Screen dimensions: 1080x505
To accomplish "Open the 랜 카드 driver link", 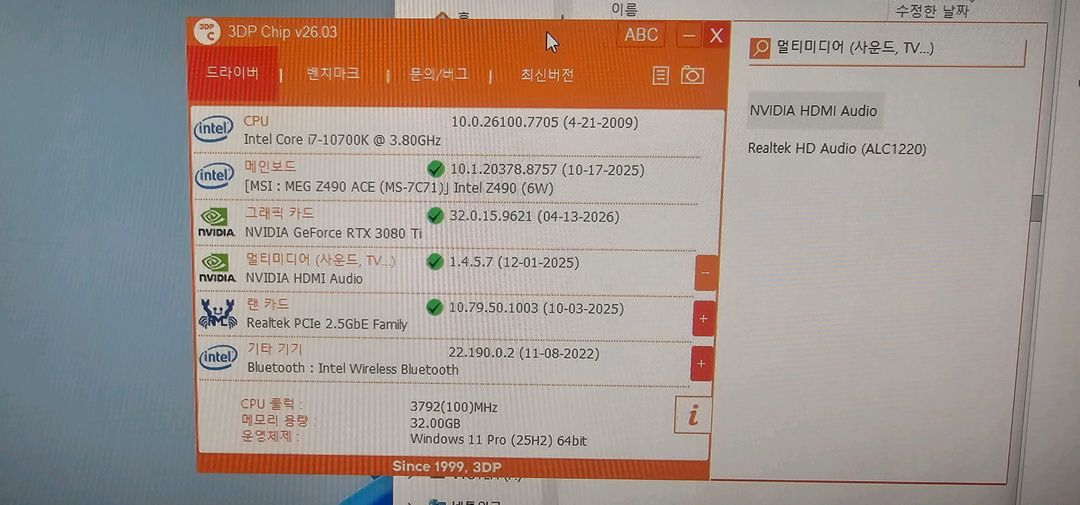I will [268, 305].
